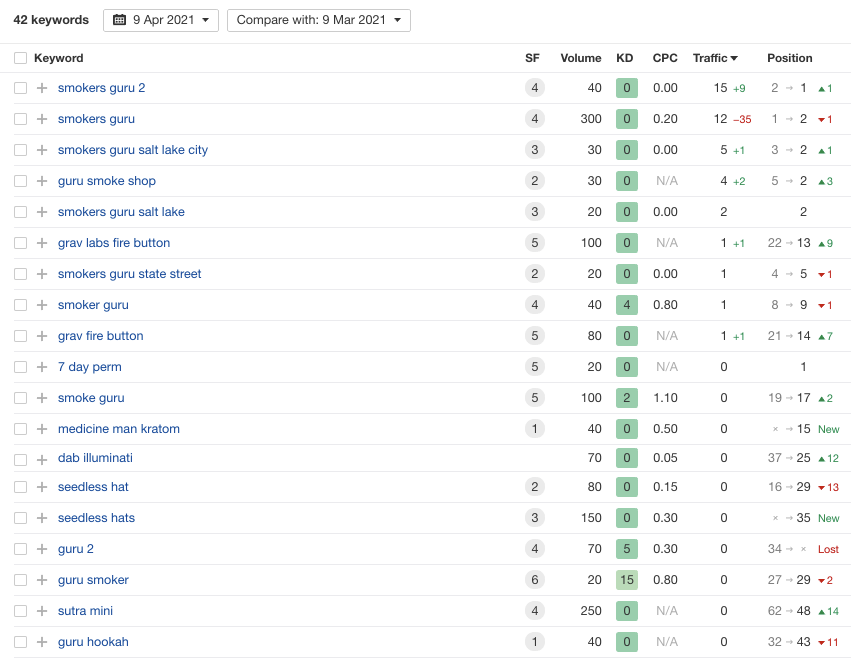Click plus icon next to sutra mini
The height and width of the screenshot is (660, 851).
coord(42,611)
